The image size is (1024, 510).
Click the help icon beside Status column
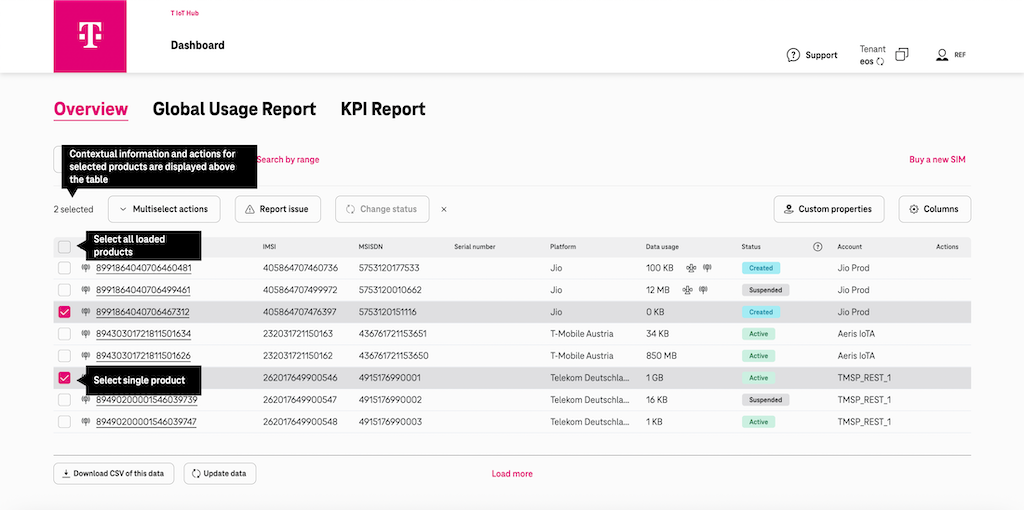point(818,247)
